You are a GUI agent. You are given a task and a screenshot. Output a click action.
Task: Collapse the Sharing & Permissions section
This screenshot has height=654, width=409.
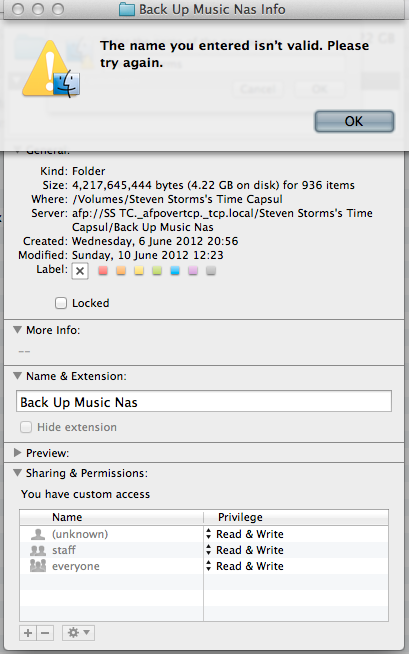pyautogui.click(x=18, y=473)
